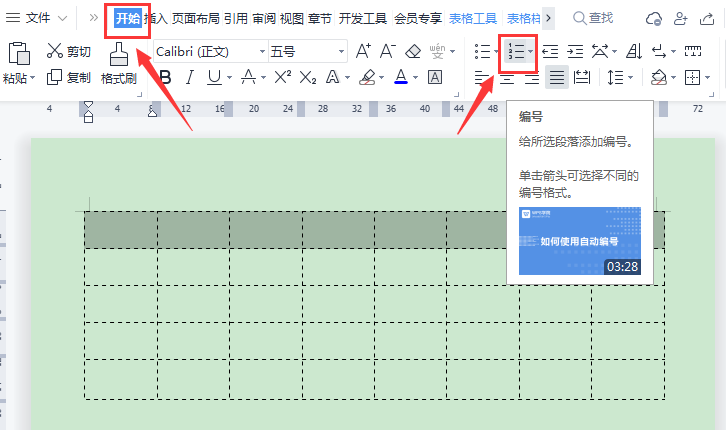Viewport: 726px width, 430px height.
Task: Clear formatting with the eraser icon
Action: [413, 51]
